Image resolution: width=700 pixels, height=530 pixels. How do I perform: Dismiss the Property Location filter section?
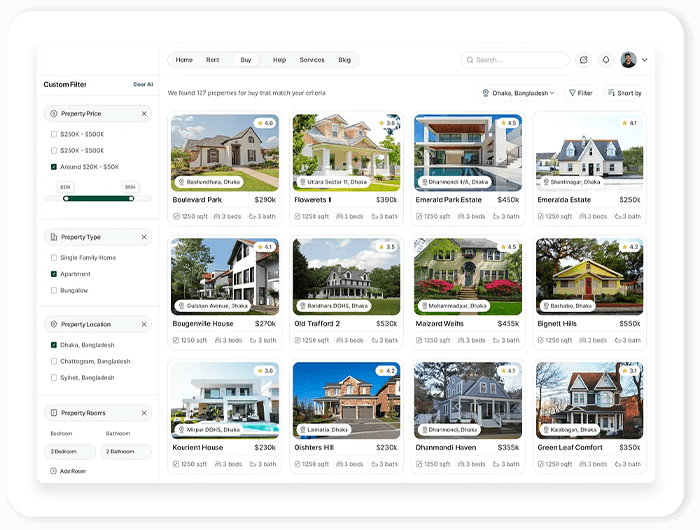tap(143, 324)
